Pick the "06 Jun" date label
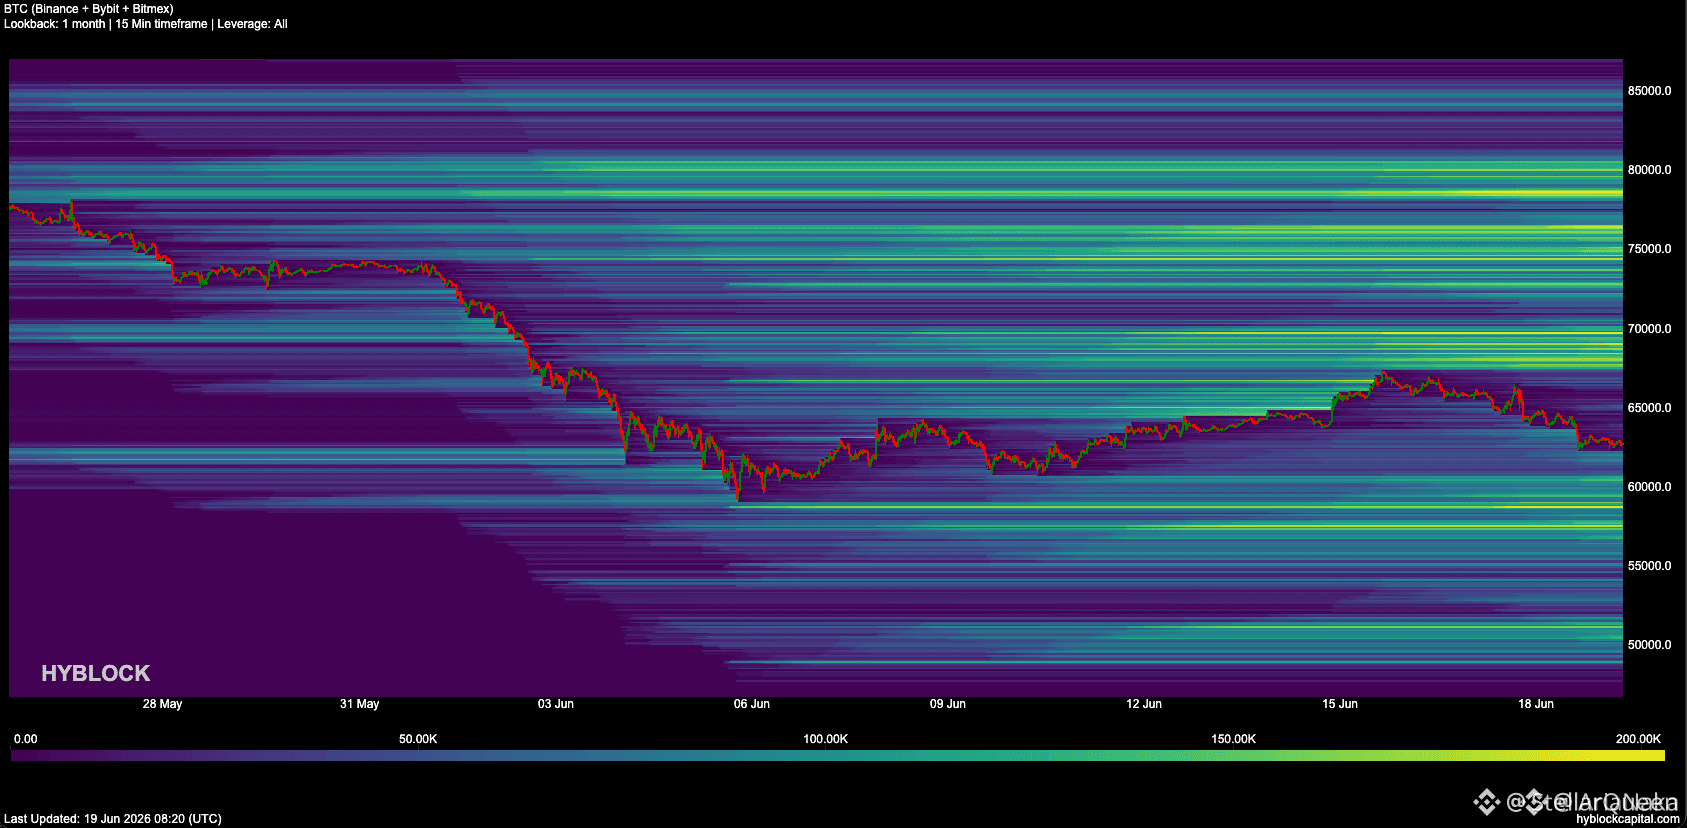The image size is (1687, 828). point(752,704)
